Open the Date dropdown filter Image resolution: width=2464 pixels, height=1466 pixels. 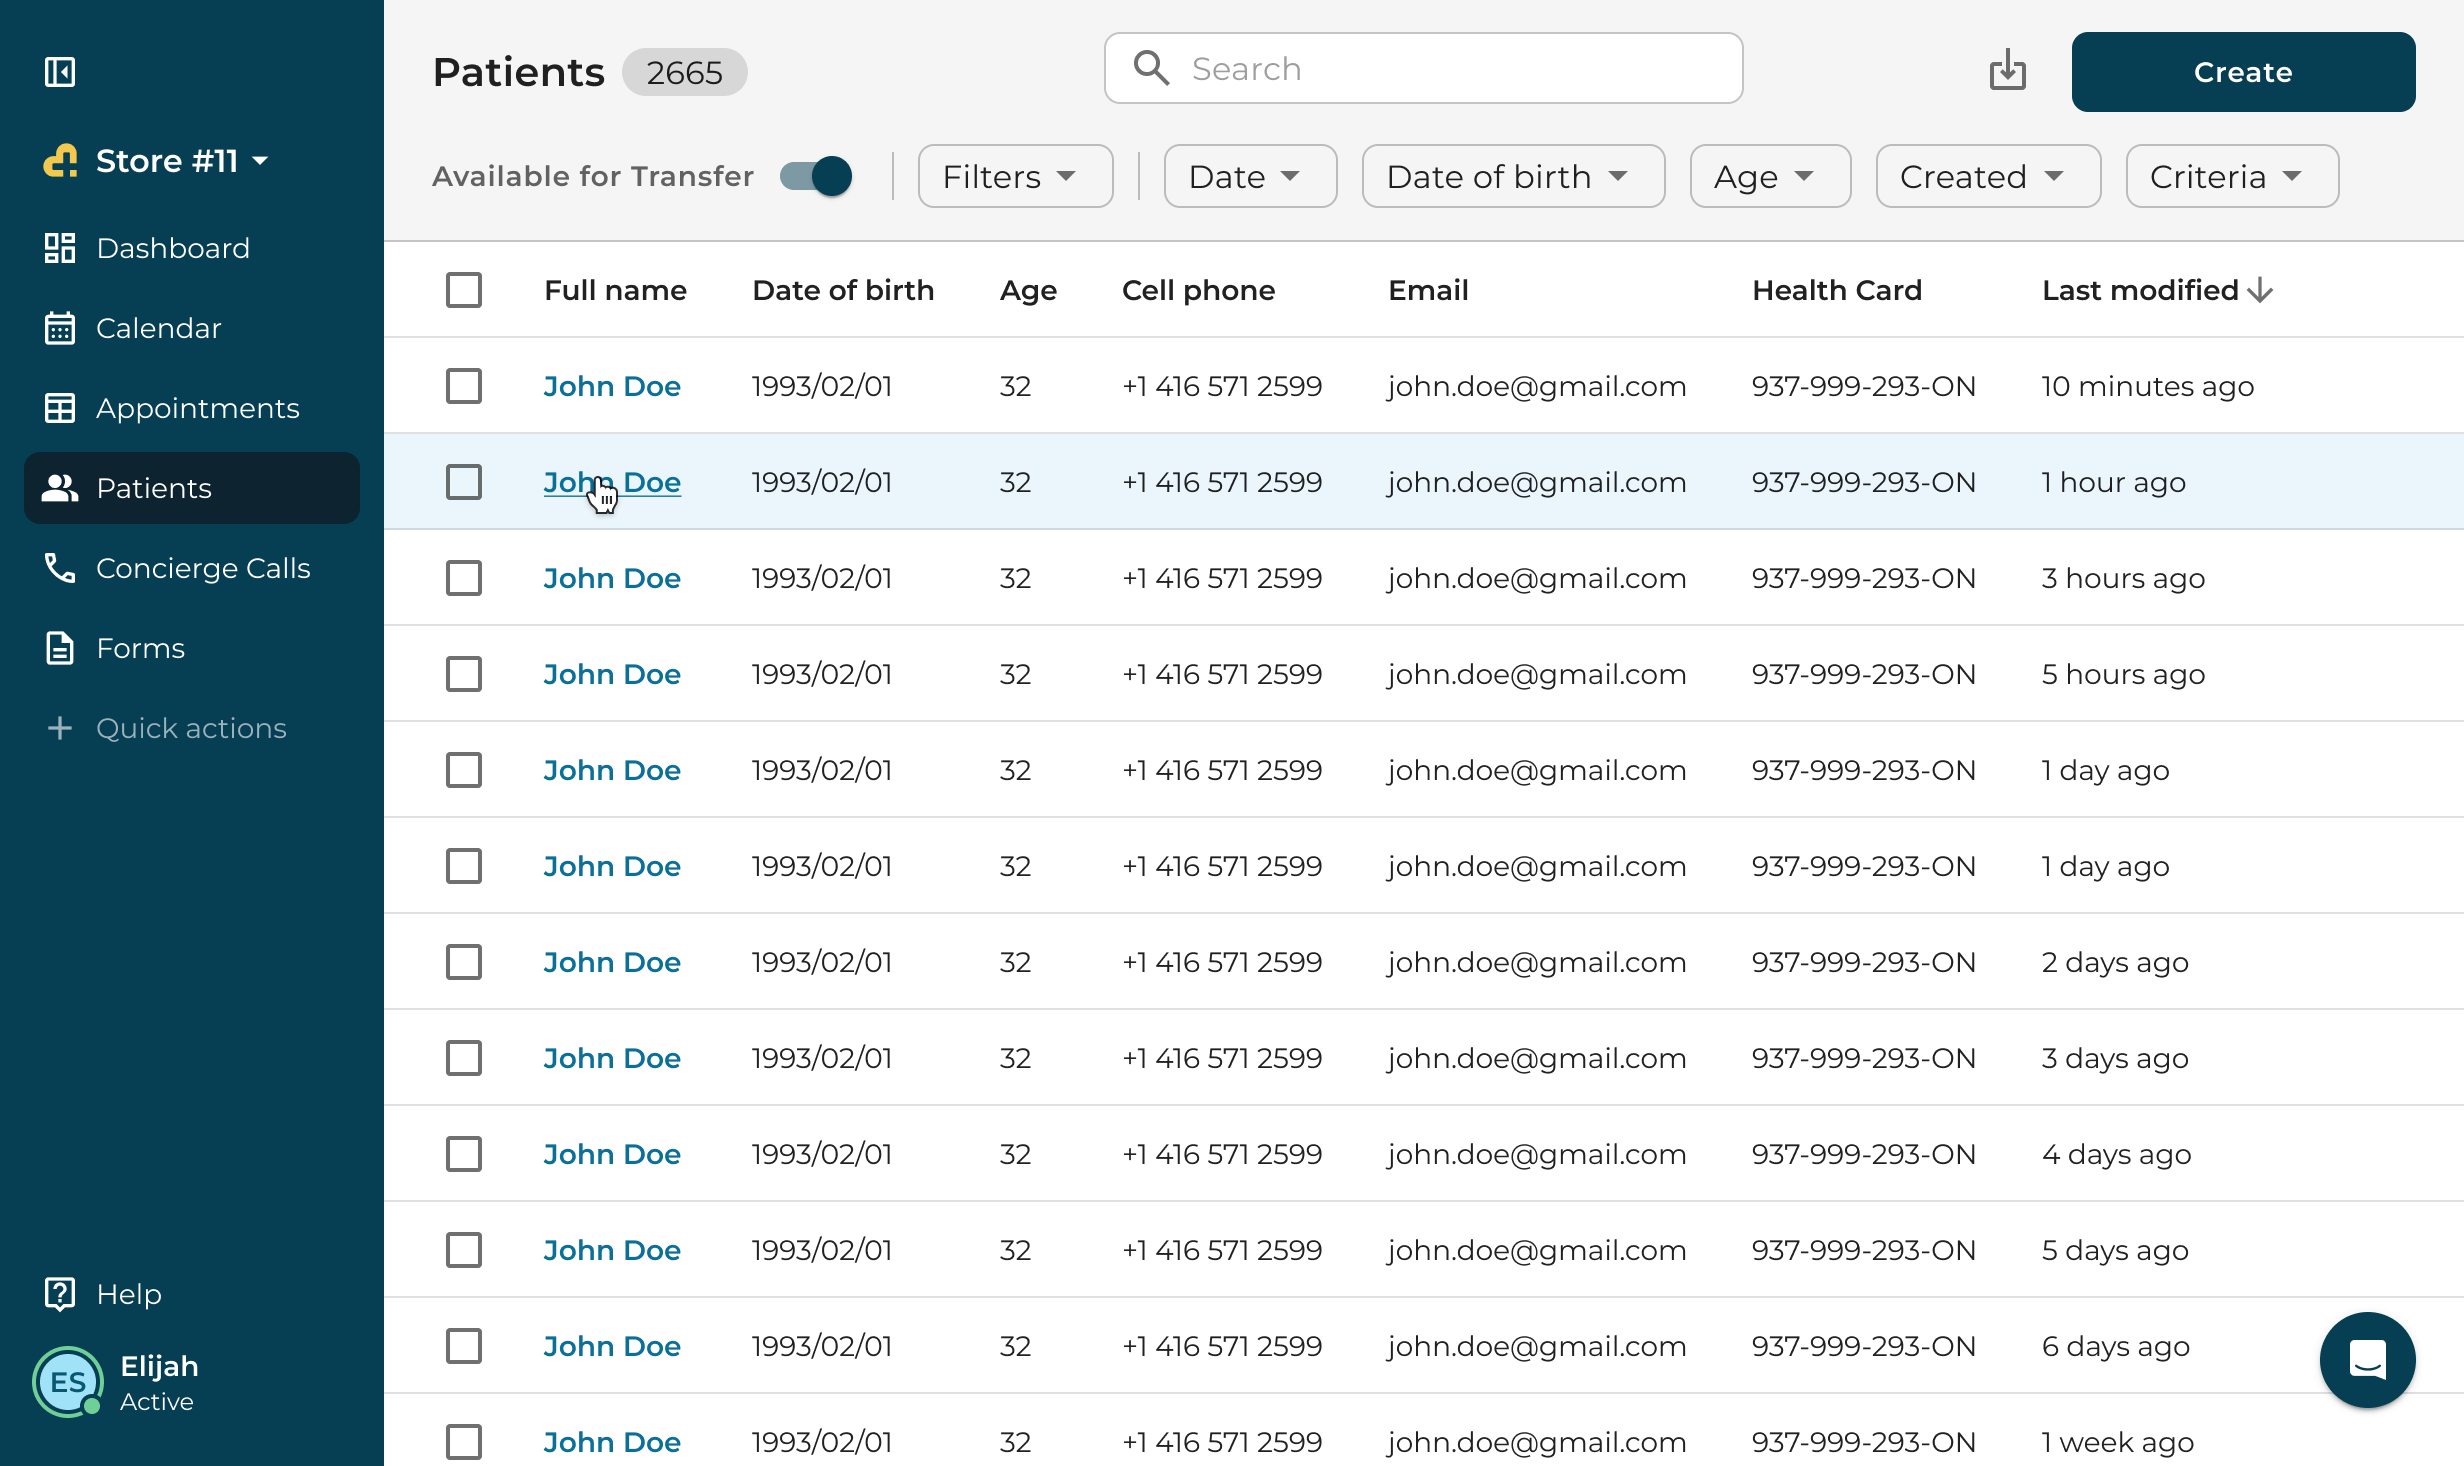[1250, 176]
